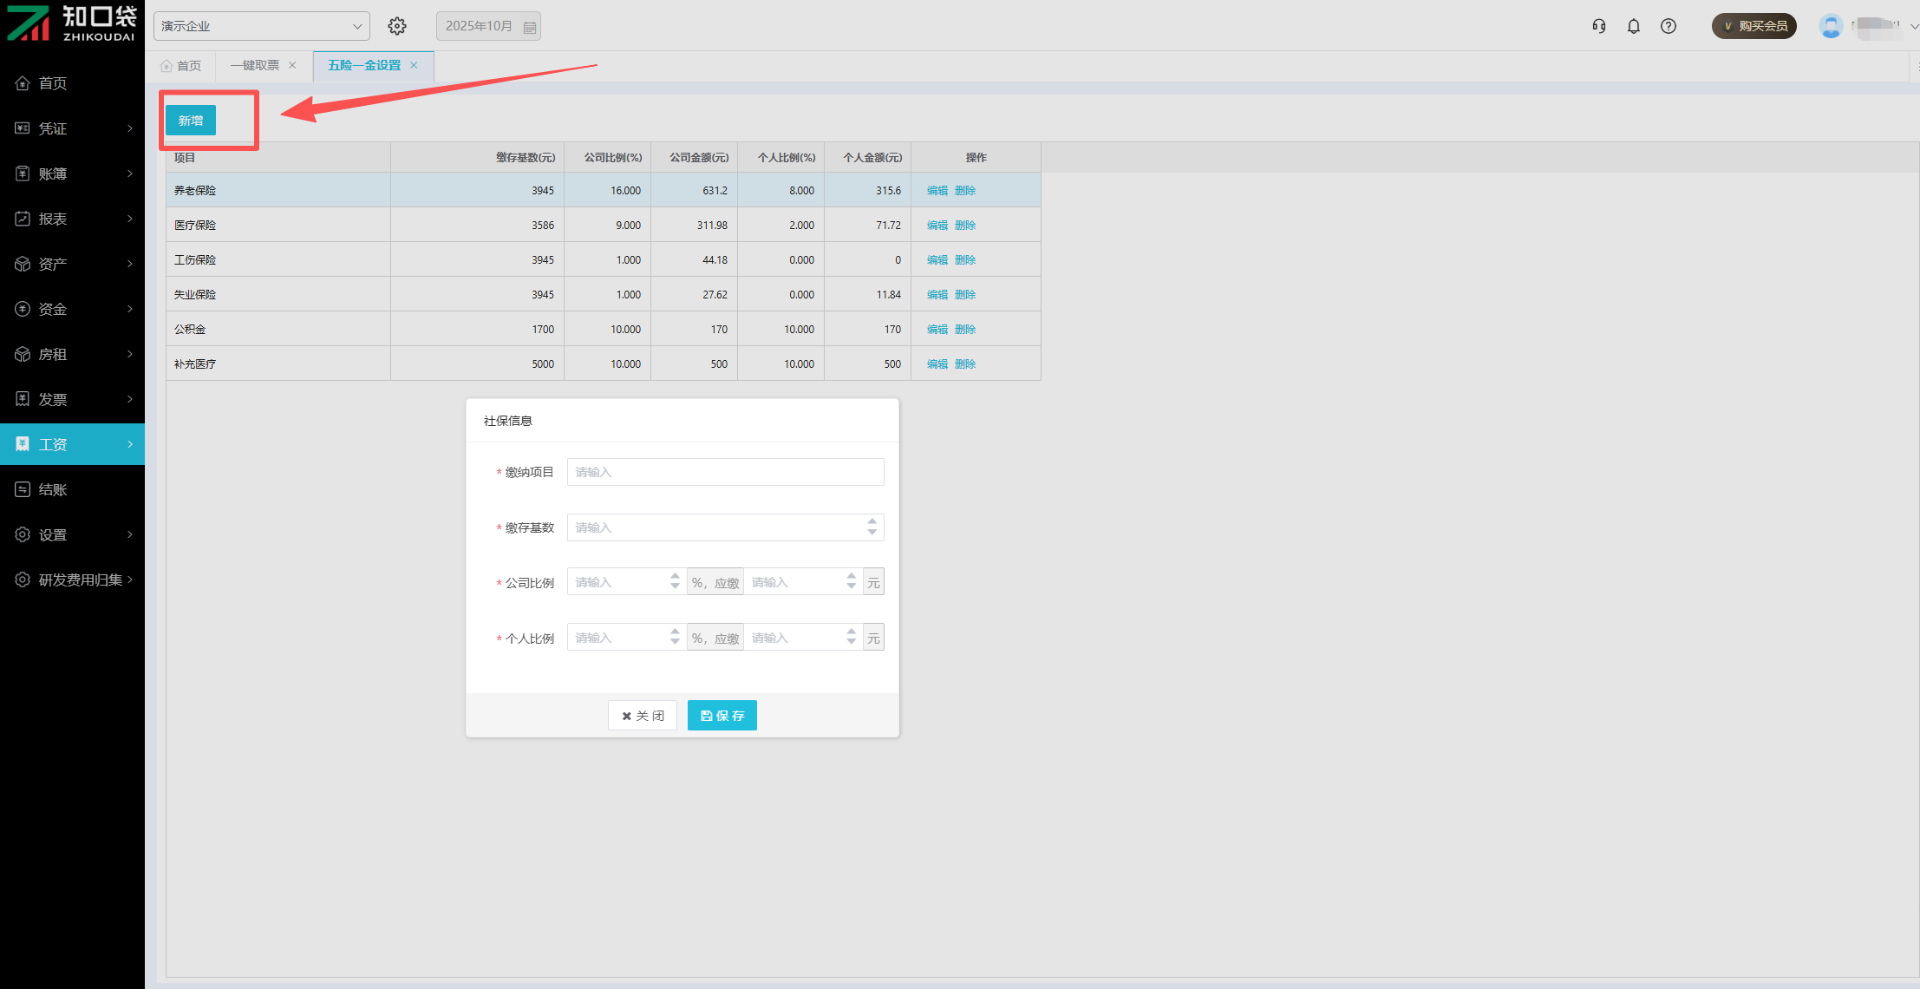Save the 社保信息 form
The image size is (1920, 989).
[722, 715]
